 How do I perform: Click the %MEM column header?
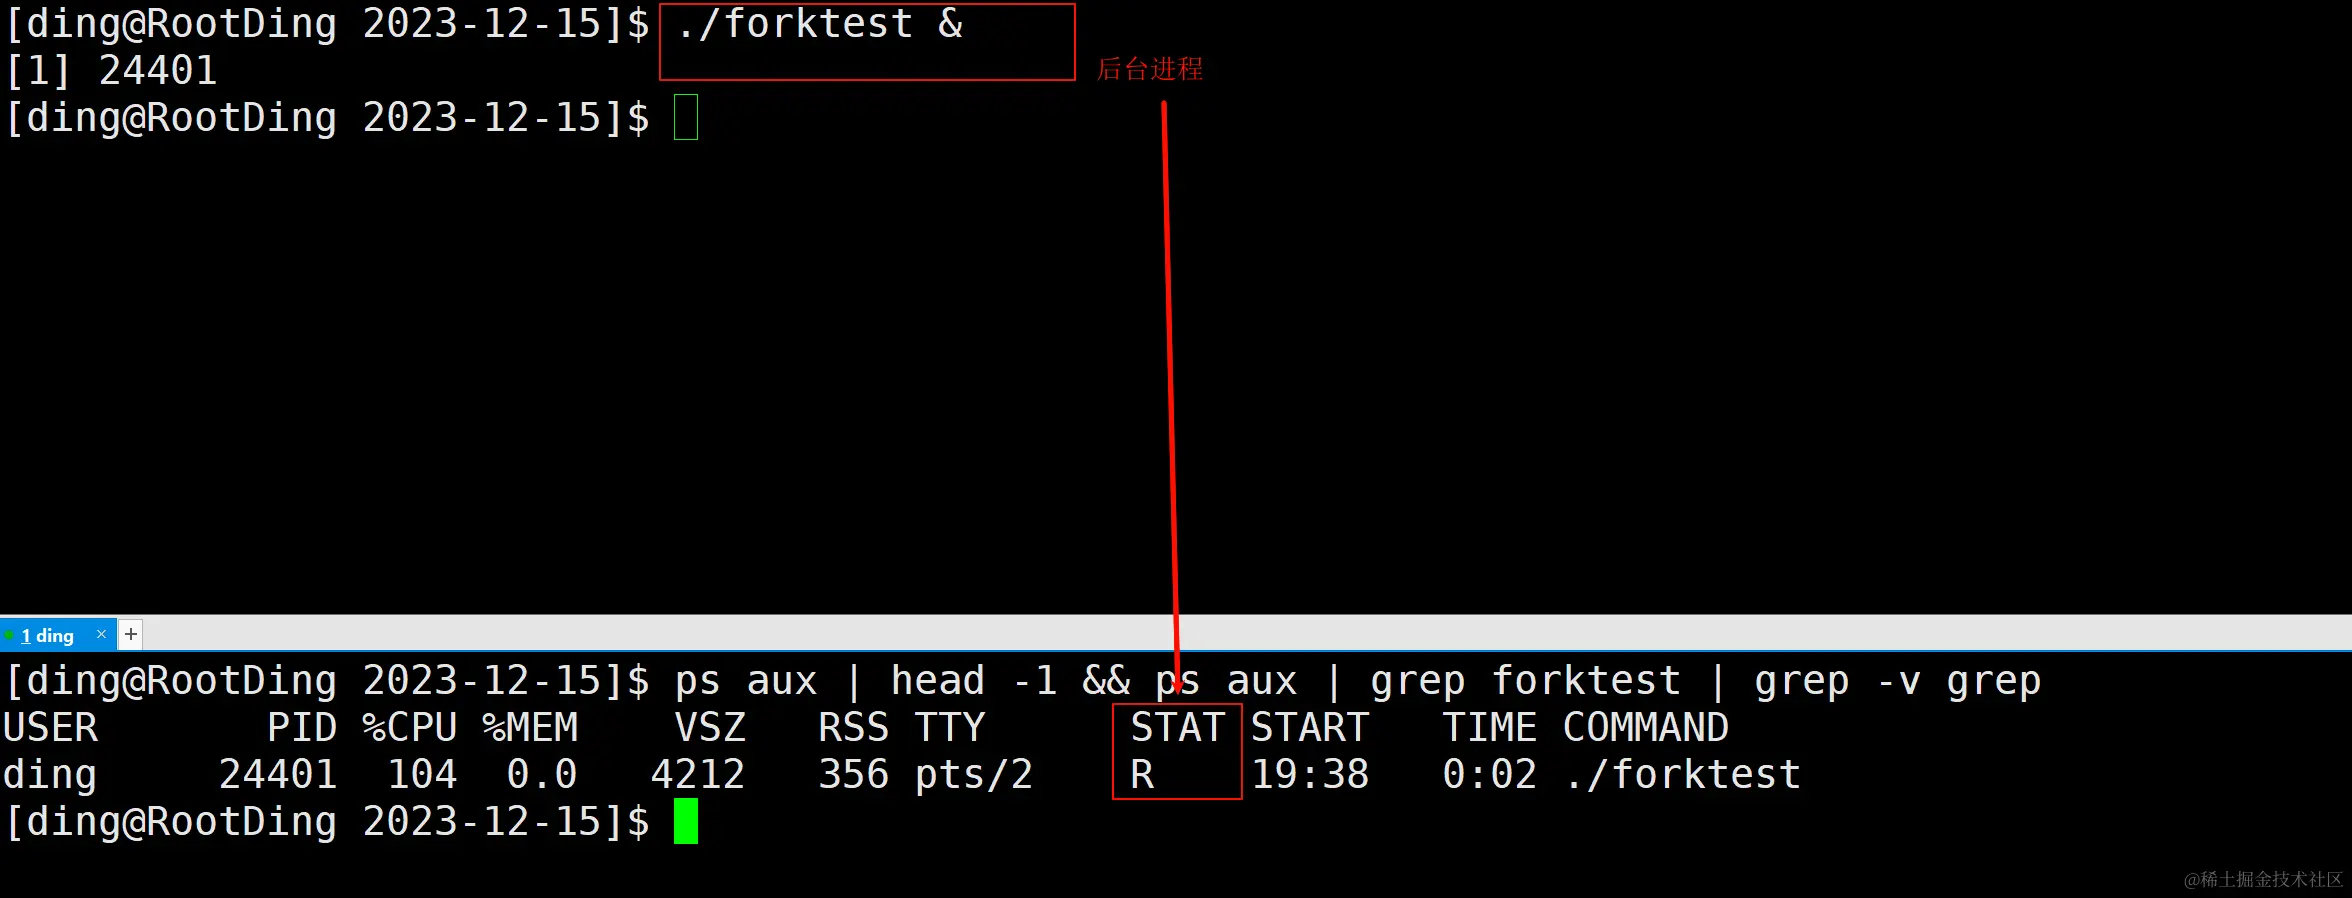[530, 727]
